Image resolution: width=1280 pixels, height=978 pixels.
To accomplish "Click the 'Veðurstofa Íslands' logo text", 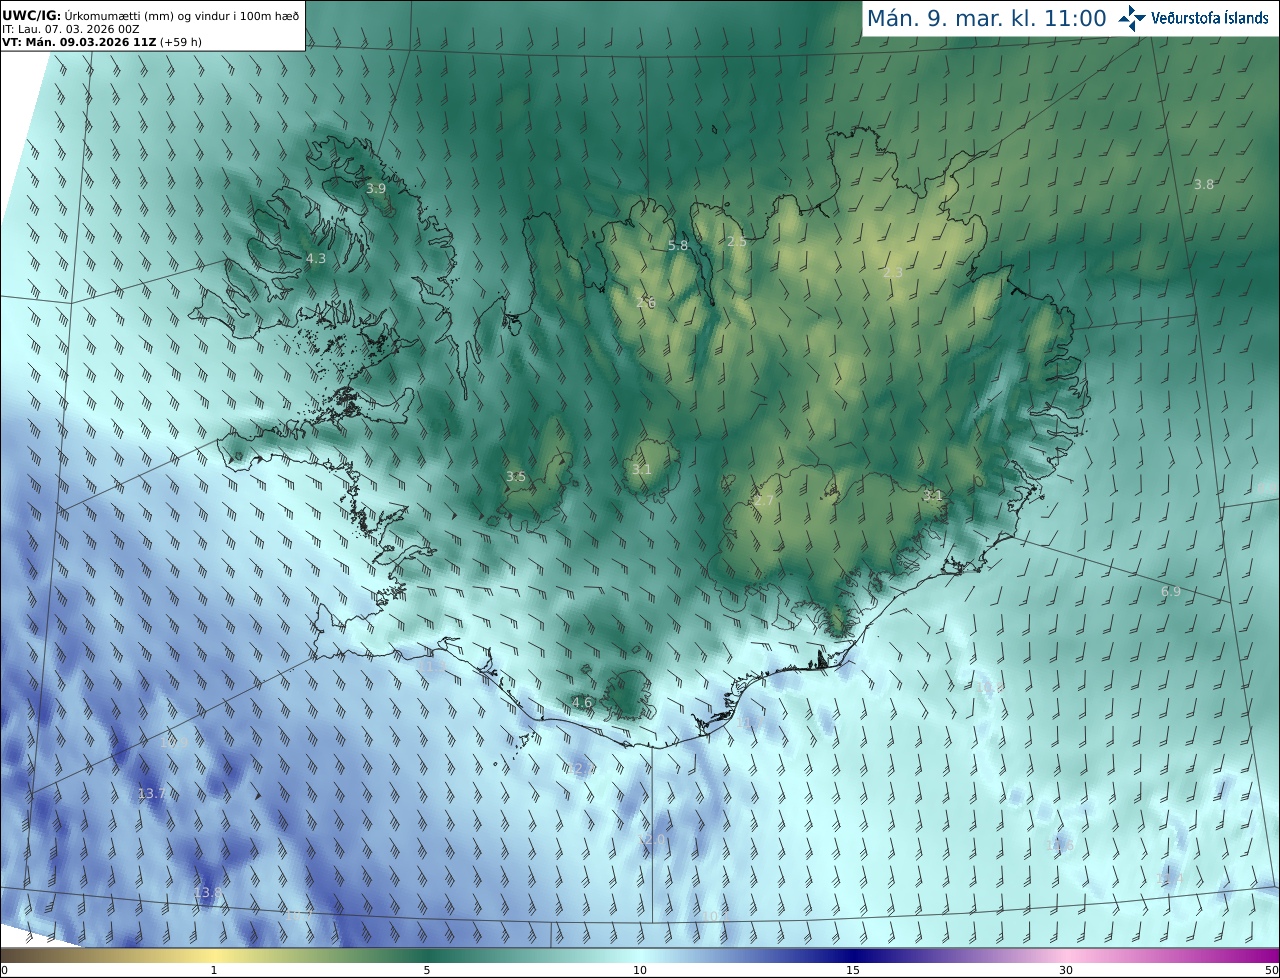I will [x=1210, y=18].
